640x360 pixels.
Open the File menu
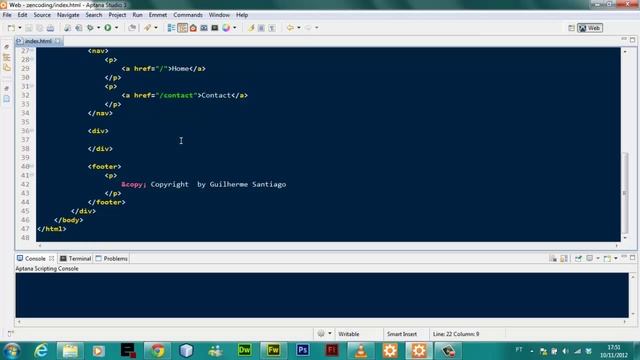tap(7, 15)
